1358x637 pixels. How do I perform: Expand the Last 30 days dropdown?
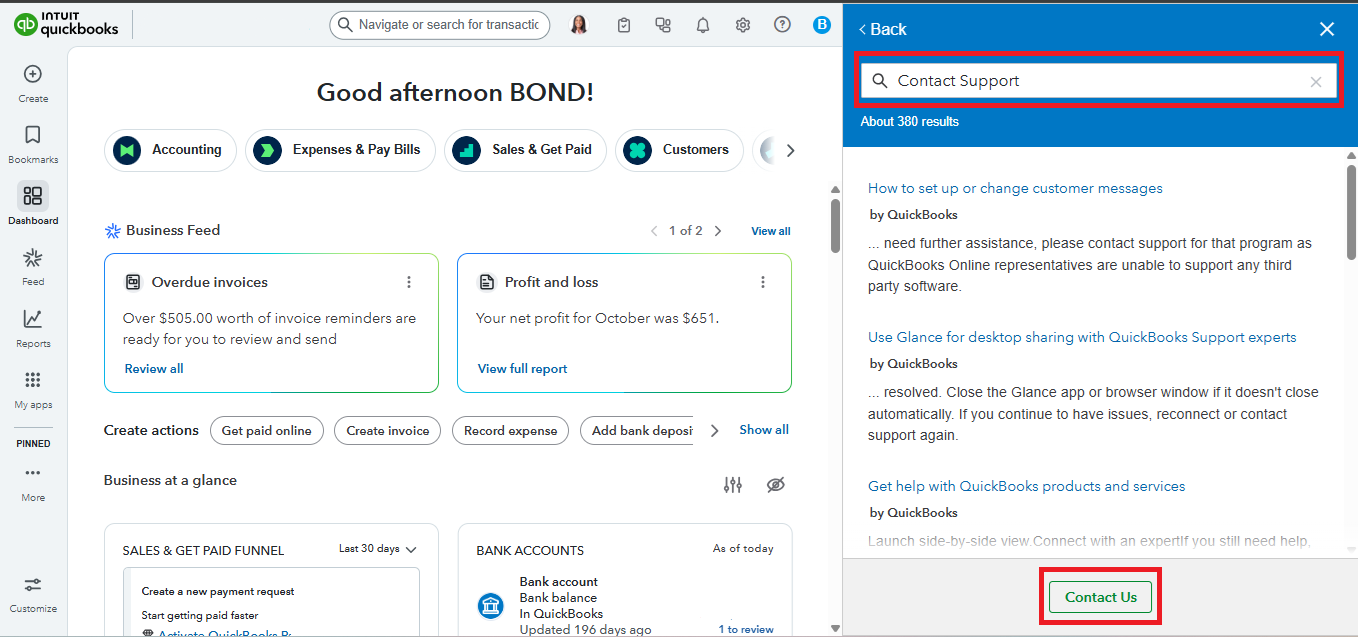378,549
